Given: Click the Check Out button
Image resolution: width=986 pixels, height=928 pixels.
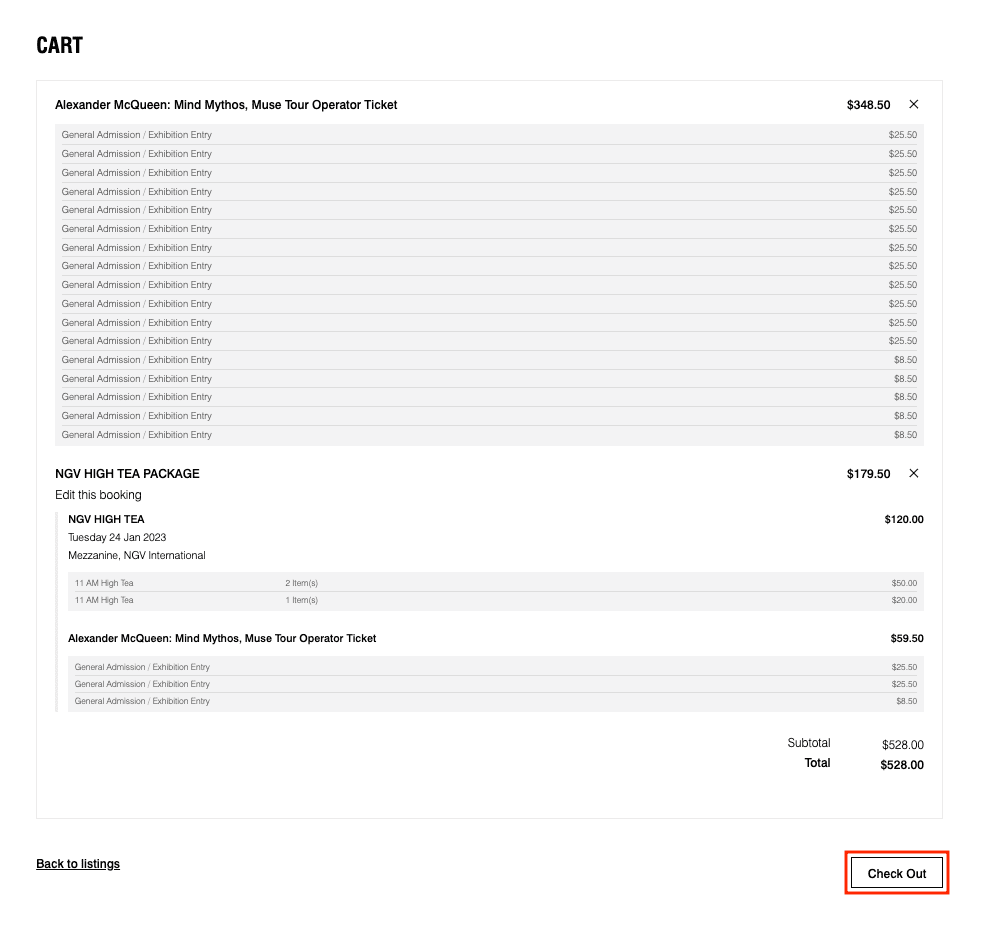Looking at the screenshot, I should pyautogui.click(x=896, y=873).
